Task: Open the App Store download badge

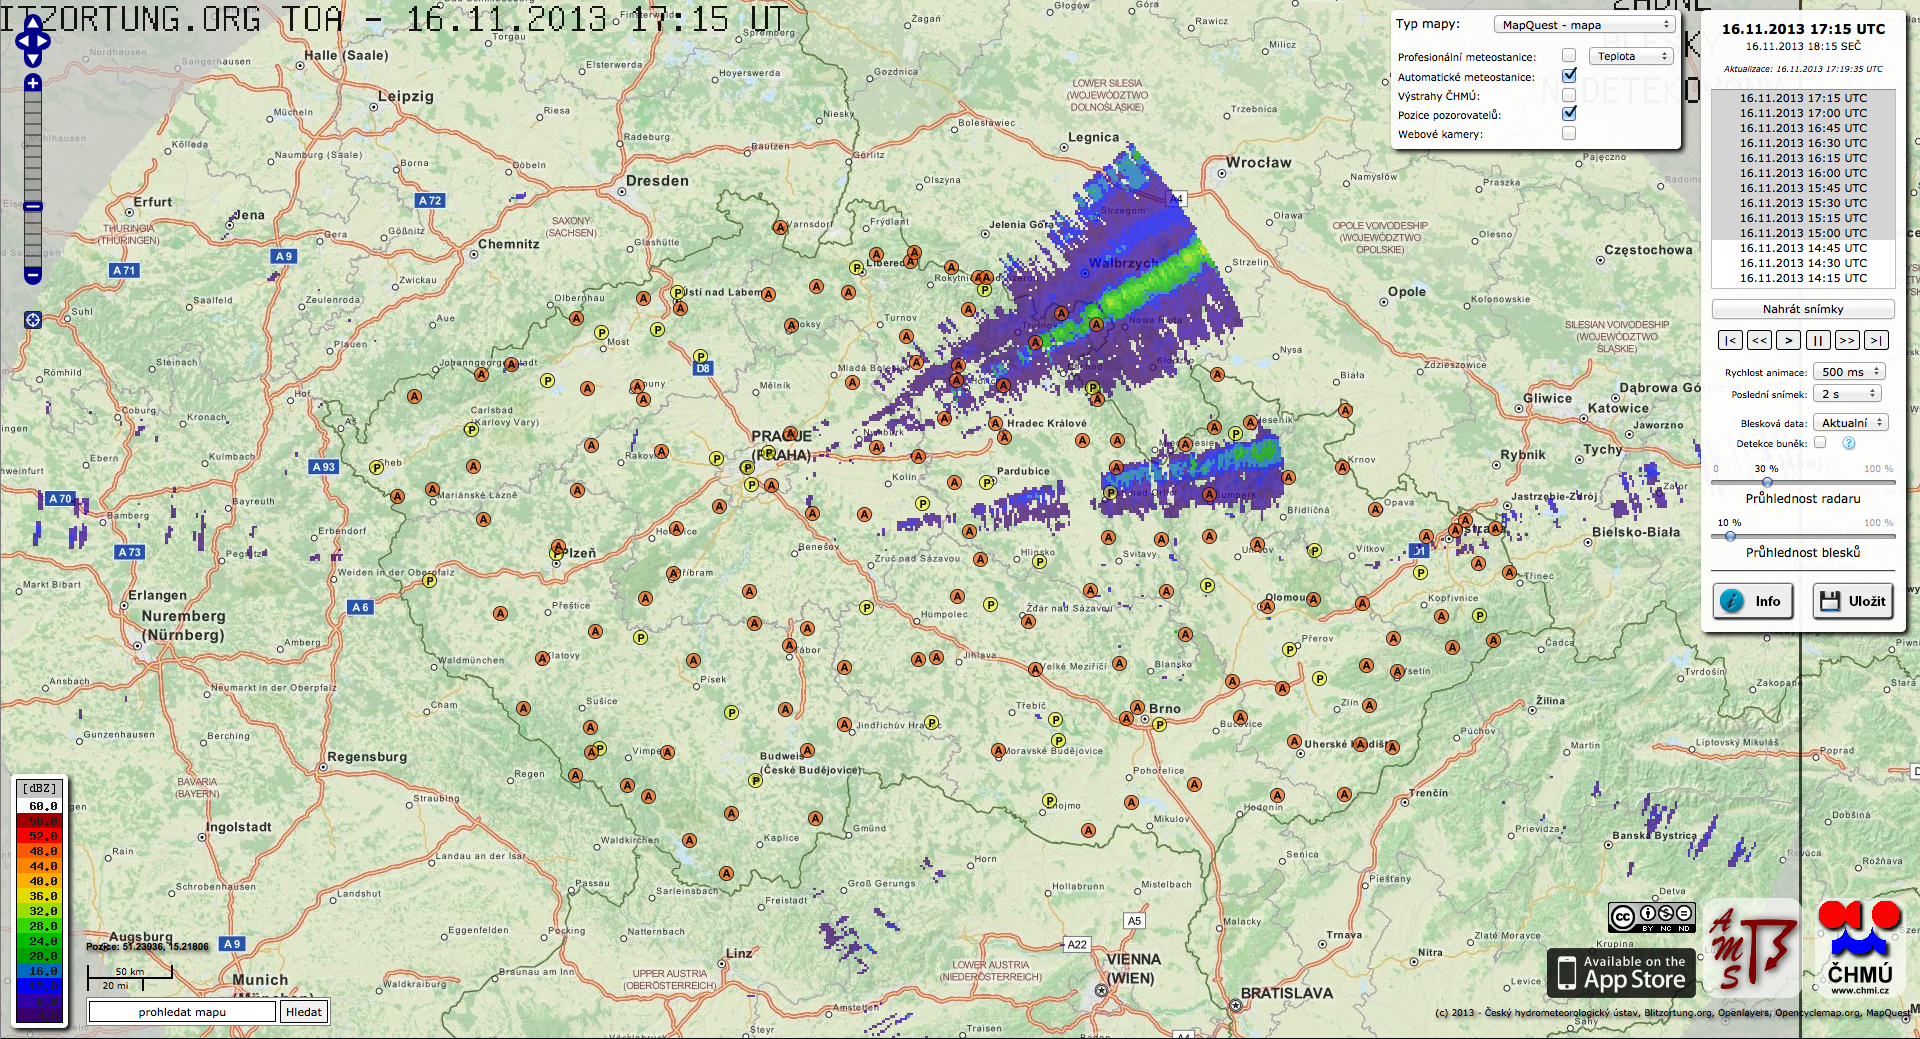Action: coord(1621,973)
